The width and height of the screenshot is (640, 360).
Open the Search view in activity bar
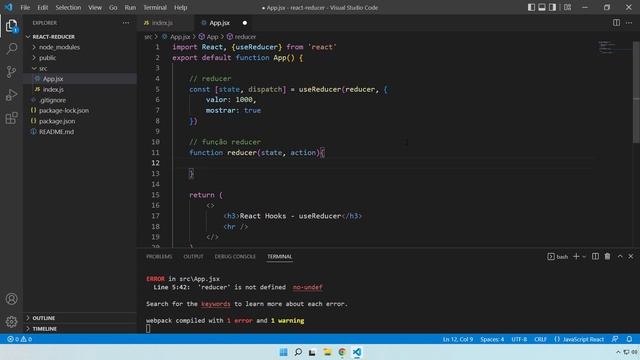11,49
